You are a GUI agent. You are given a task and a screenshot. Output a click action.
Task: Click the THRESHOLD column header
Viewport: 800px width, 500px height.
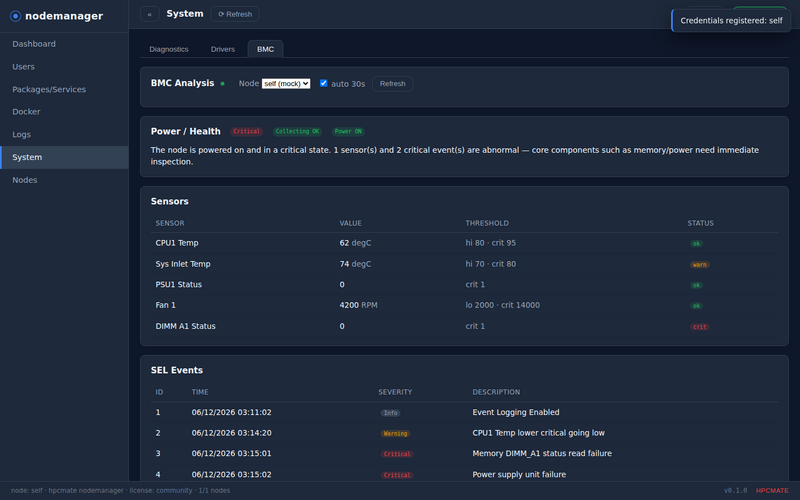pos(487,223)
